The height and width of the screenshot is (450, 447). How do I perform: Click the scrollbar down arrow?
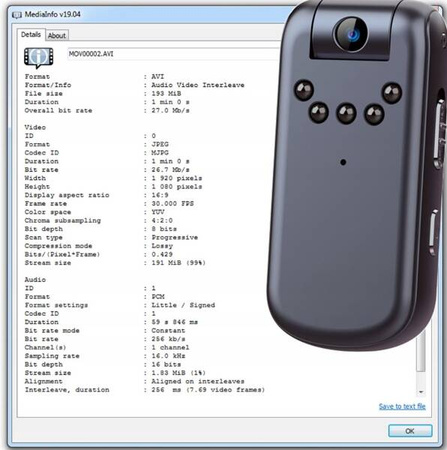point(421,392)
